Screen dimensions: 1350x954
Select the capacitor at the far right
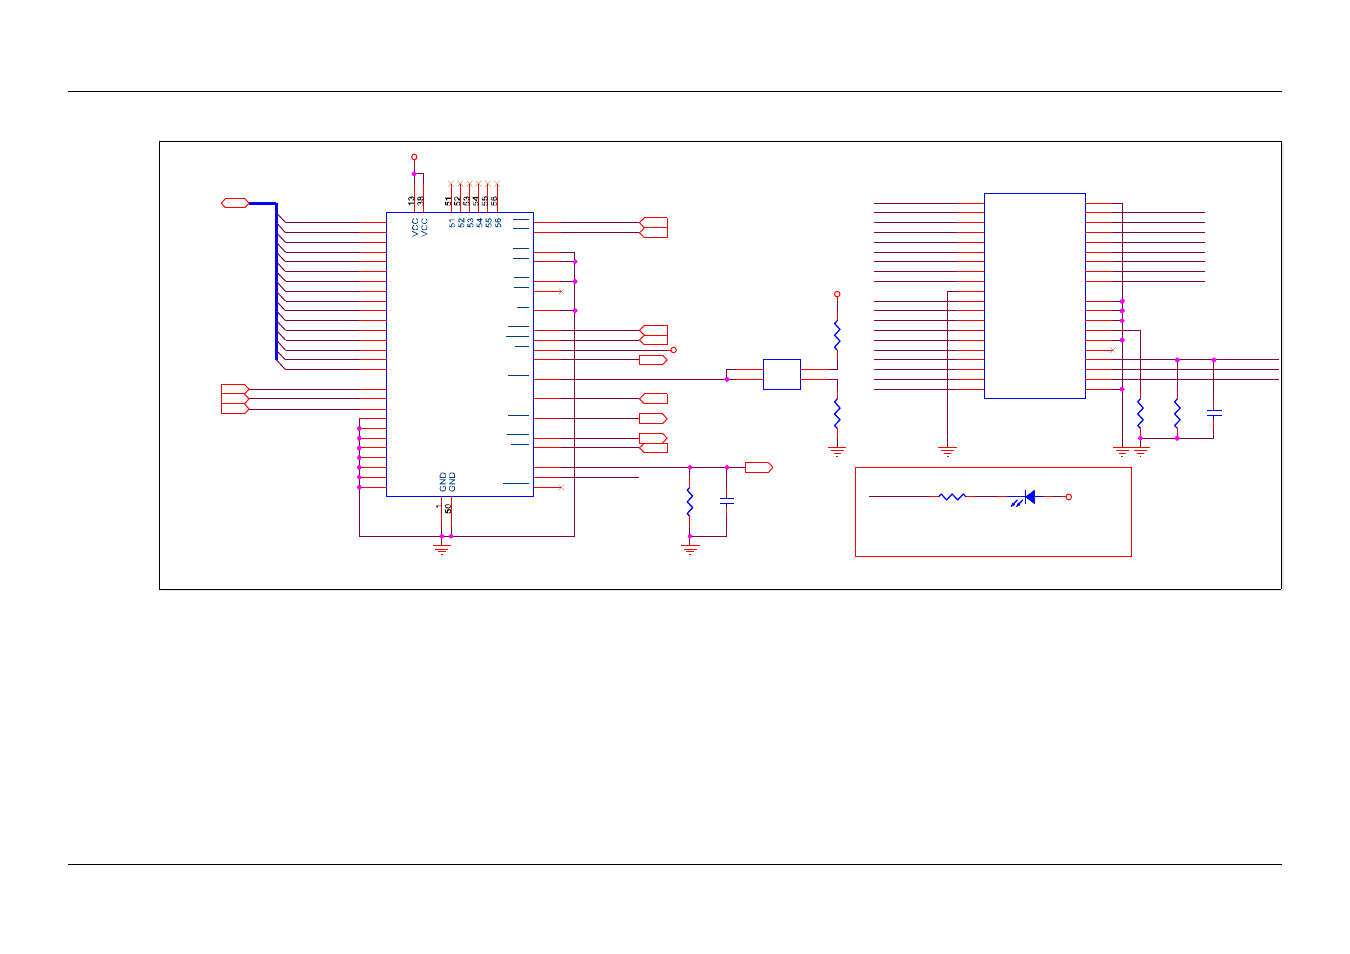[1214, 412]
